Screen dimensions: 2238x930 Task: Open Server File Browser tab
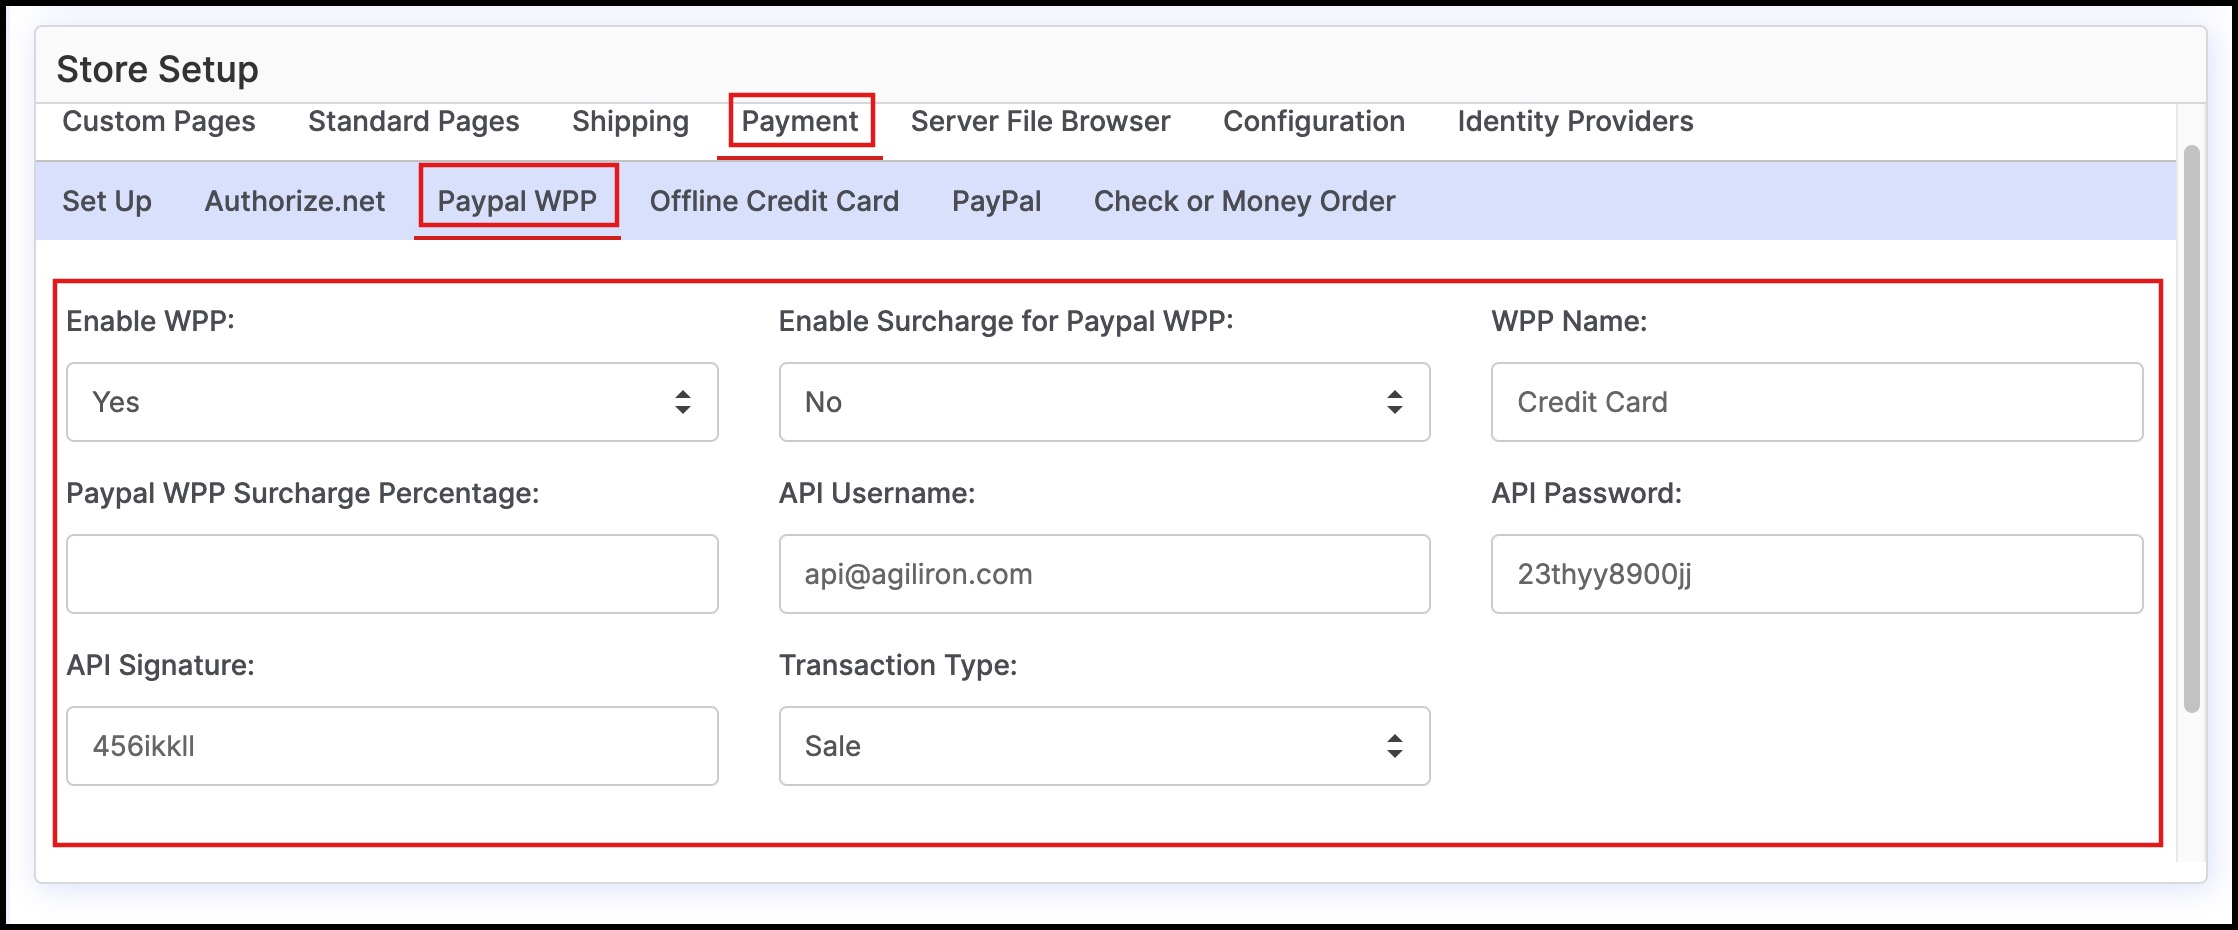1040,122
